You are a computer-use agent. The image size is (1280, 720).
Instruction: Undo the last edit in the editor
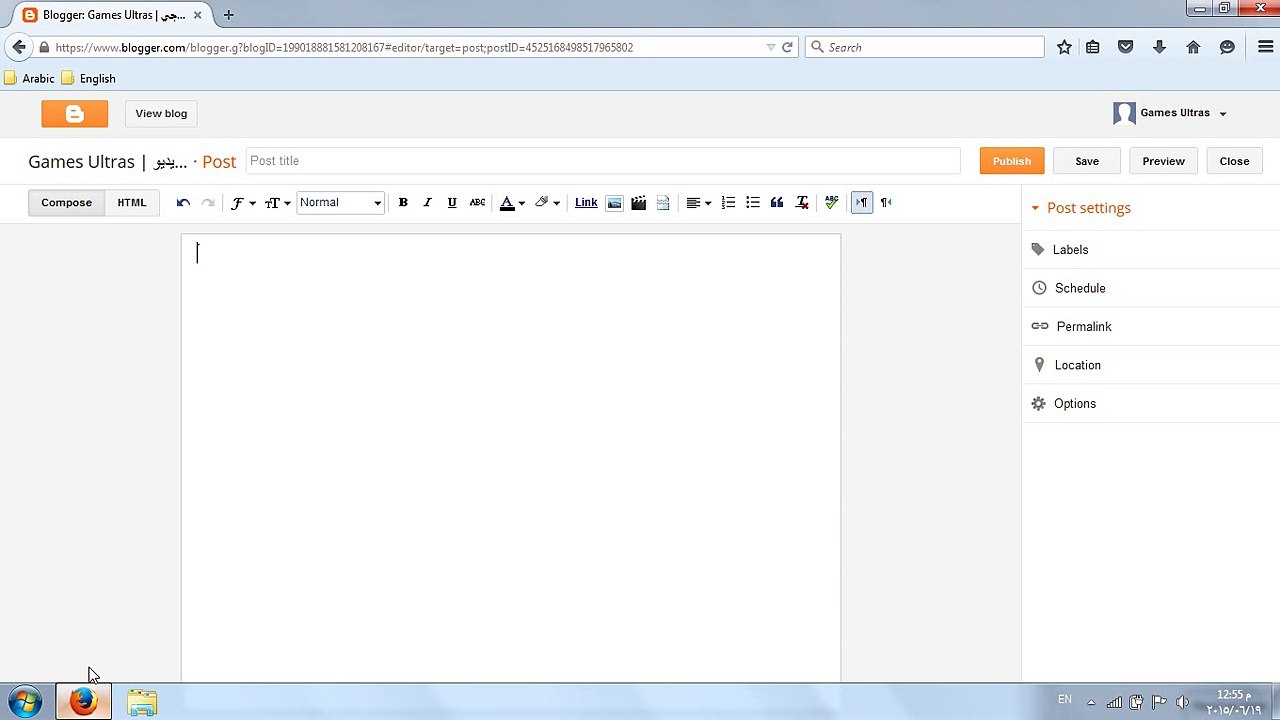[183, 203]
